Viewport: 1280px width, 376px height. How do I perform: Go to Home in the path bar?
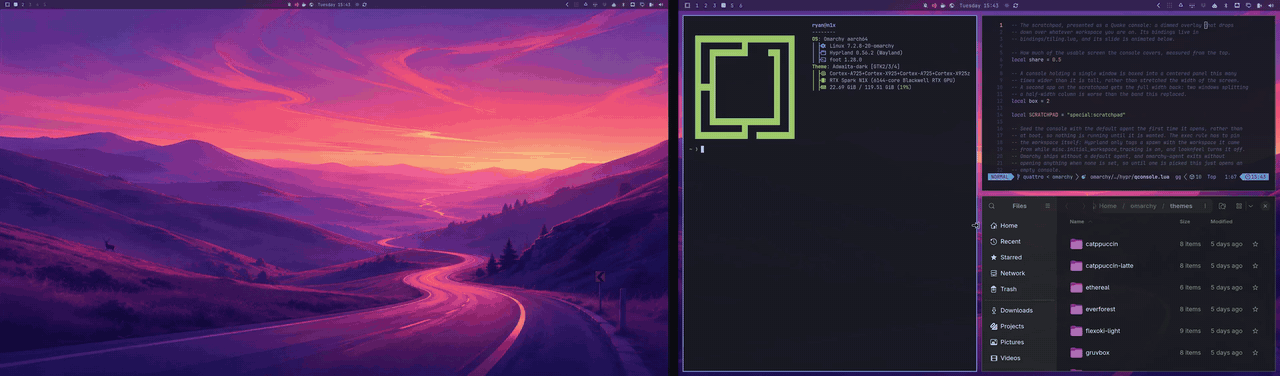[1107, 206]
